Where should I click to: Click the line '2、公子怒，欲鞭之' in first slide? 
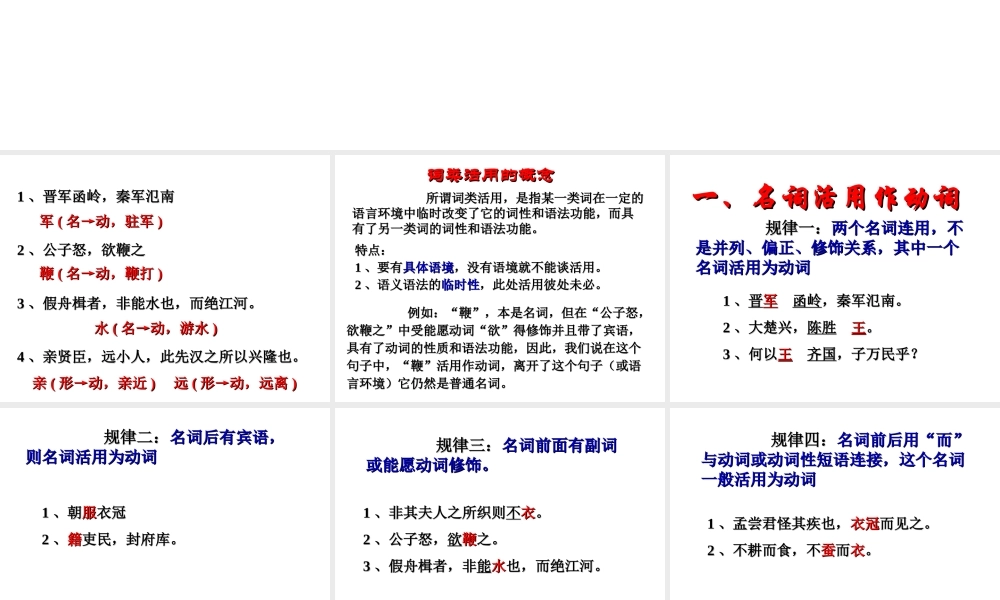pos(81,249)
